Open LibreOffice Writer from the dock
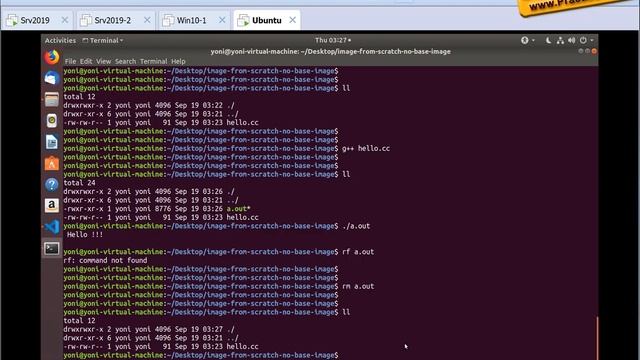The width and height of the screenshot is (640, 360). click(52, 142)
